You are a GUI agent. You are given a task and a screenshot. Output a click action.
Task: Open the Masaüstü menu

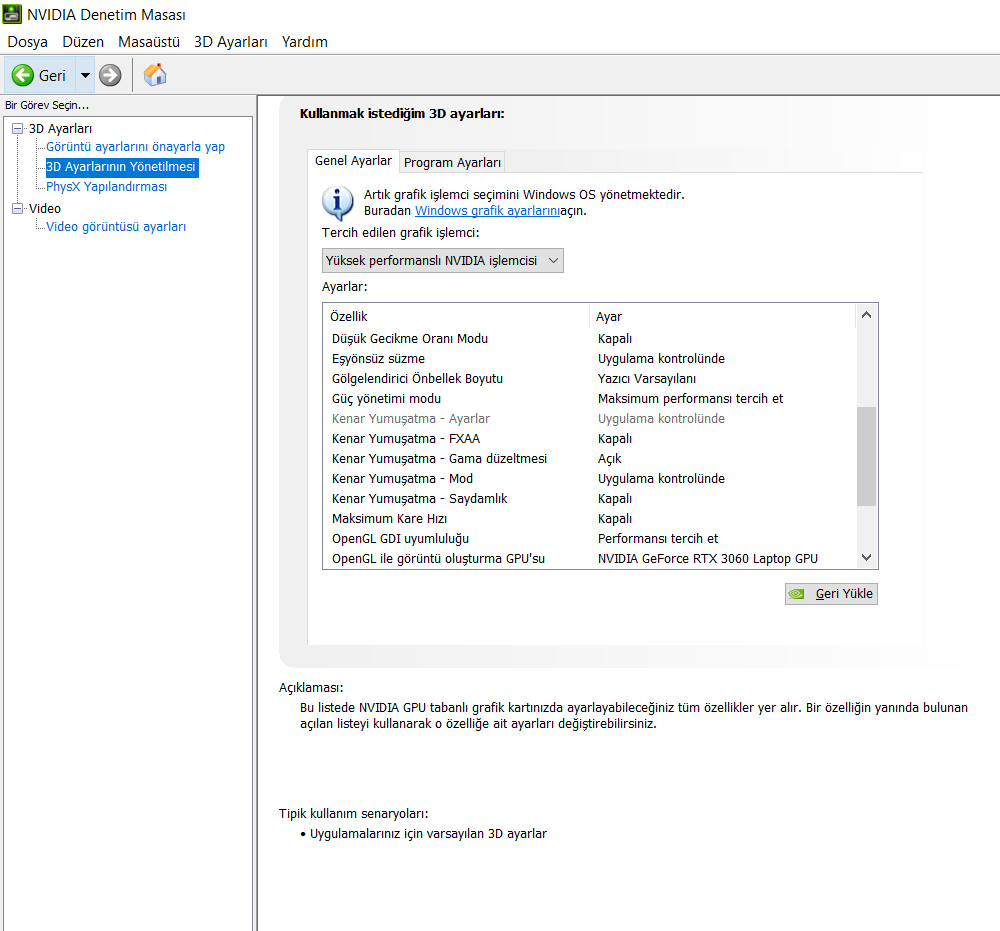[149, 41]
